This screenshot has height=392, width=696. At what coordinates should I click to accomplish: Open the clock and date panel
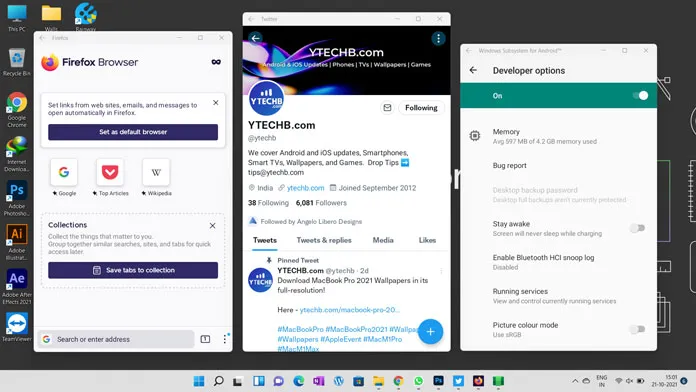coord(664,381)
